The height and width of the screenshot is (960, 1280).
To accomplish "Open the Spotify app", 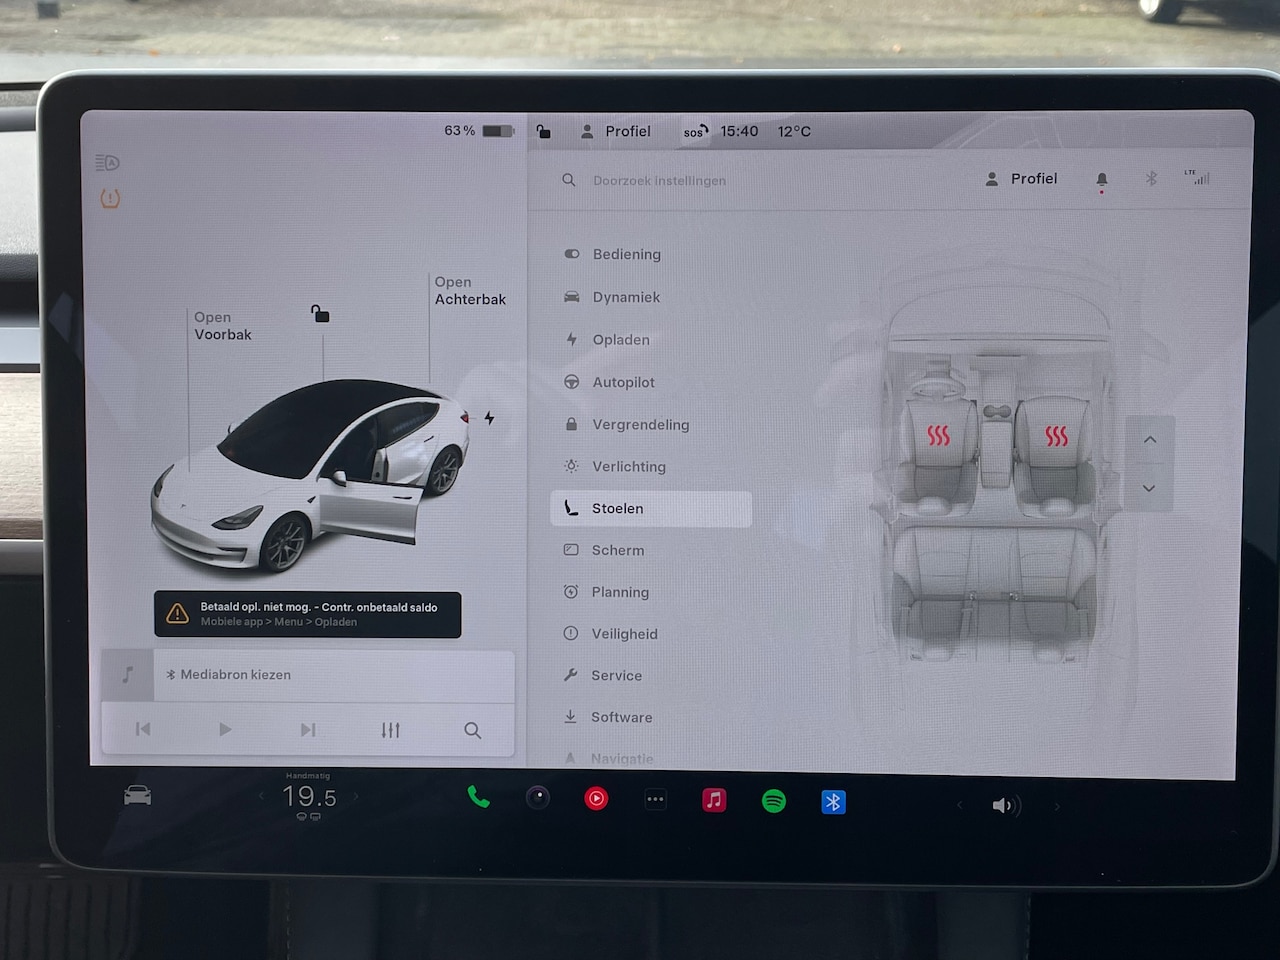I will pos(773,801).
